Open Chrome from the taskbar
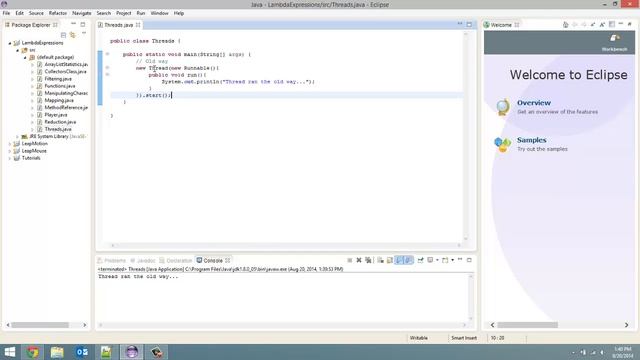This screenshot has height=360, width=640. (x=33, y=352)
